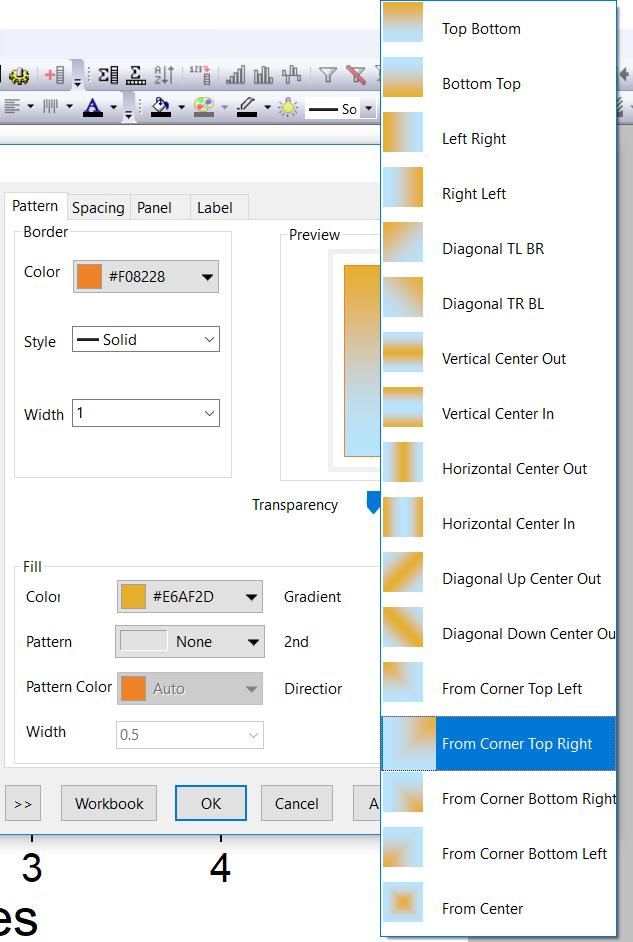Open the border Style dropdown showing Solid
This screenshot has height=942, width=633.
pos(146,340)
